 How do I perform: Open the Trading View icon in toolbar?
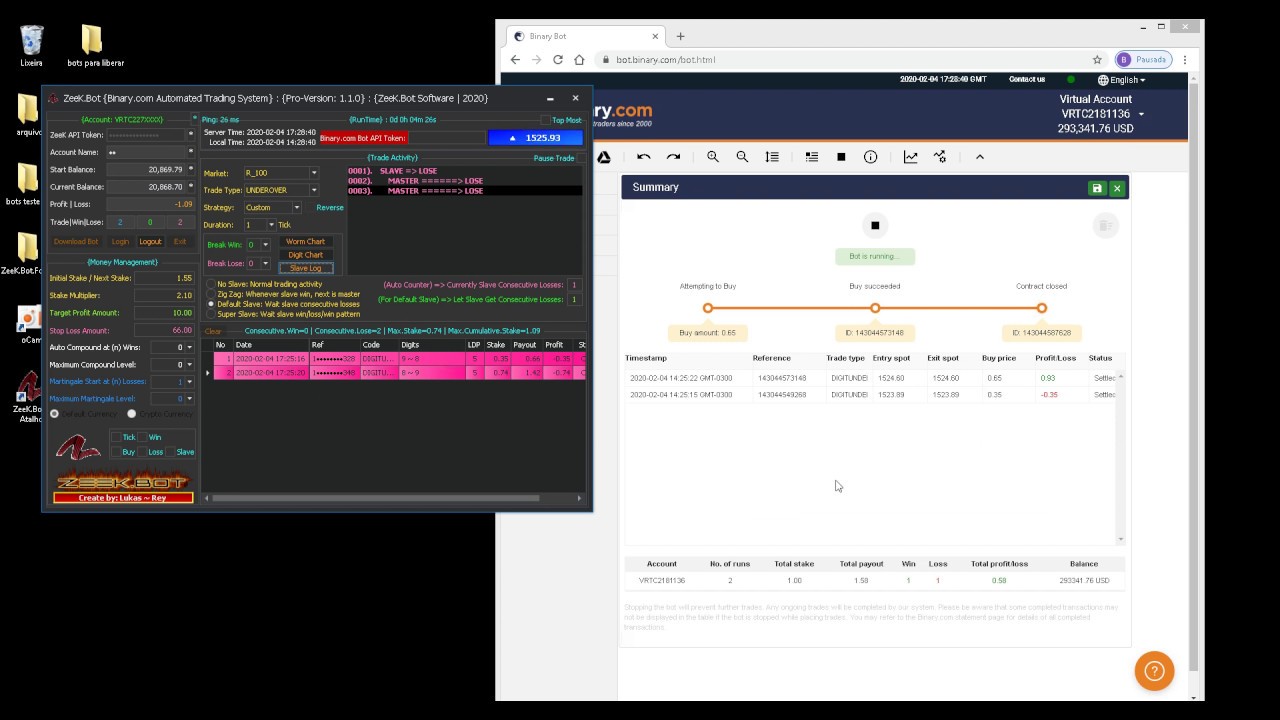coord(940,157)
